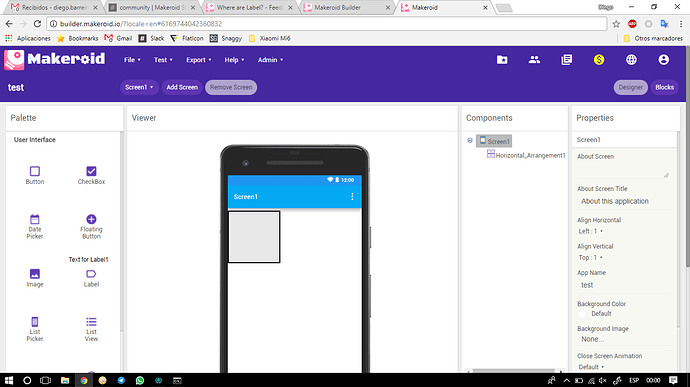Open the File menu
690x387 pixels.
(132, 60)
